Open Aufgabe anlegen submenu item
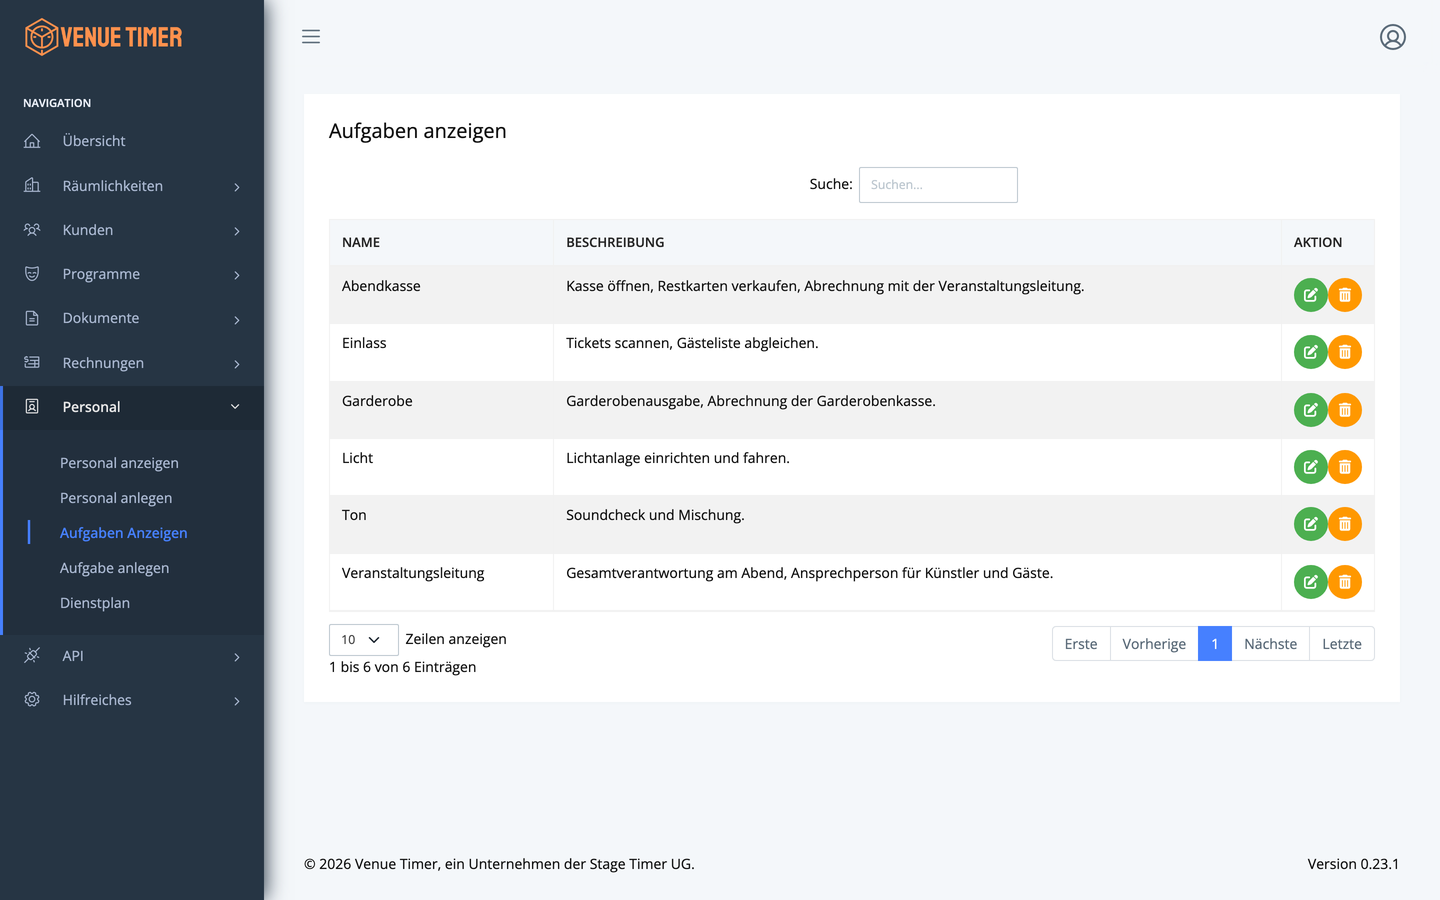This screenshot has height=900, width=1440. [115, 568]
